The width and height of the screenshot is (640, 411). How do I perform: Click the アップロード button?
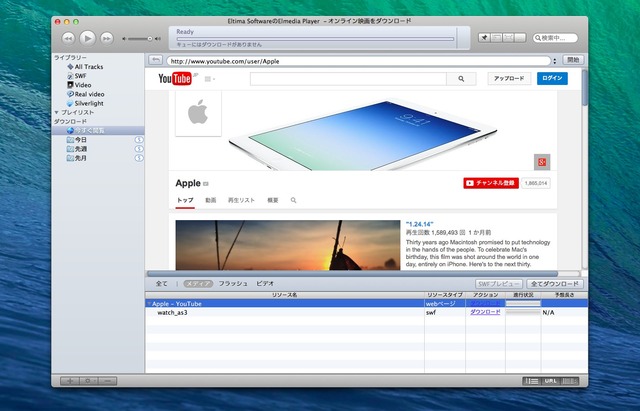pyautogui.click(x=509, y=78)
